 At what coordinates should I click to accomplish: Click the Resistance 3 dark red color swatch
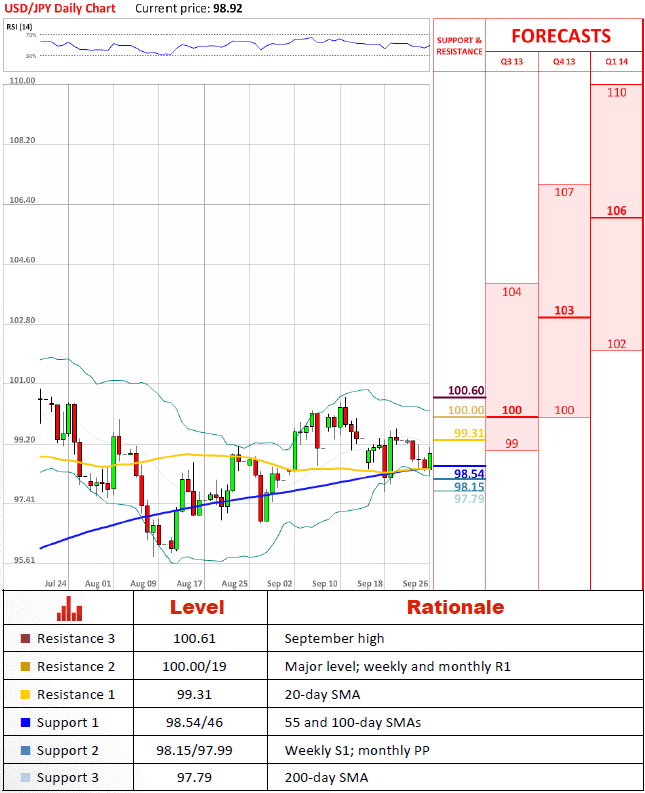click(25, 638)
